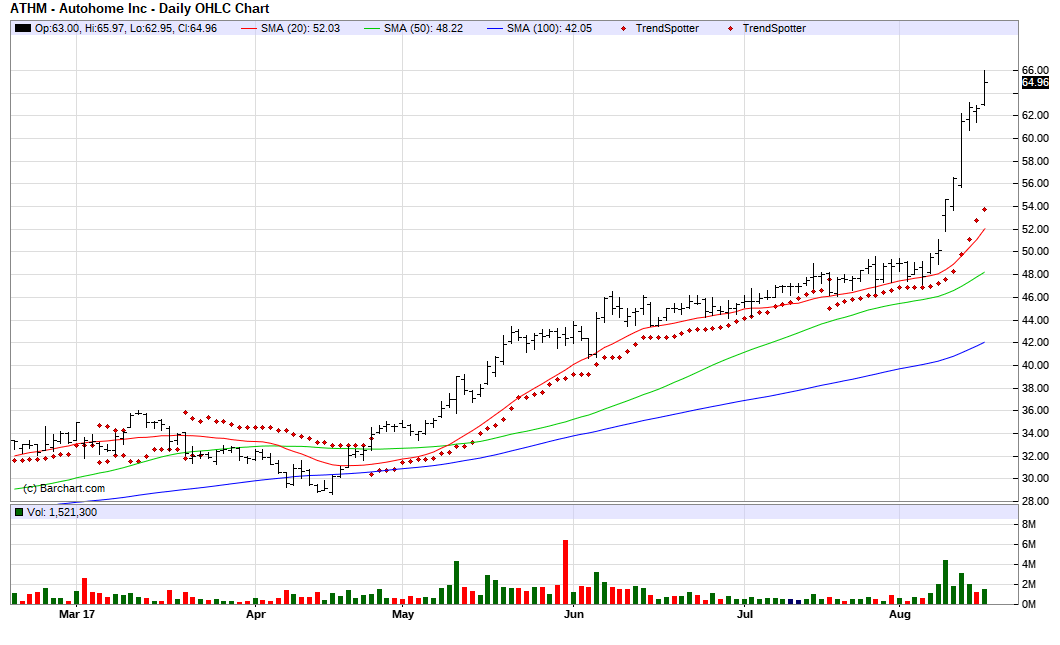The image size is (1060, 645).
Task: Click the 56.00 price axis label
Action: [x=1035, y=183]
